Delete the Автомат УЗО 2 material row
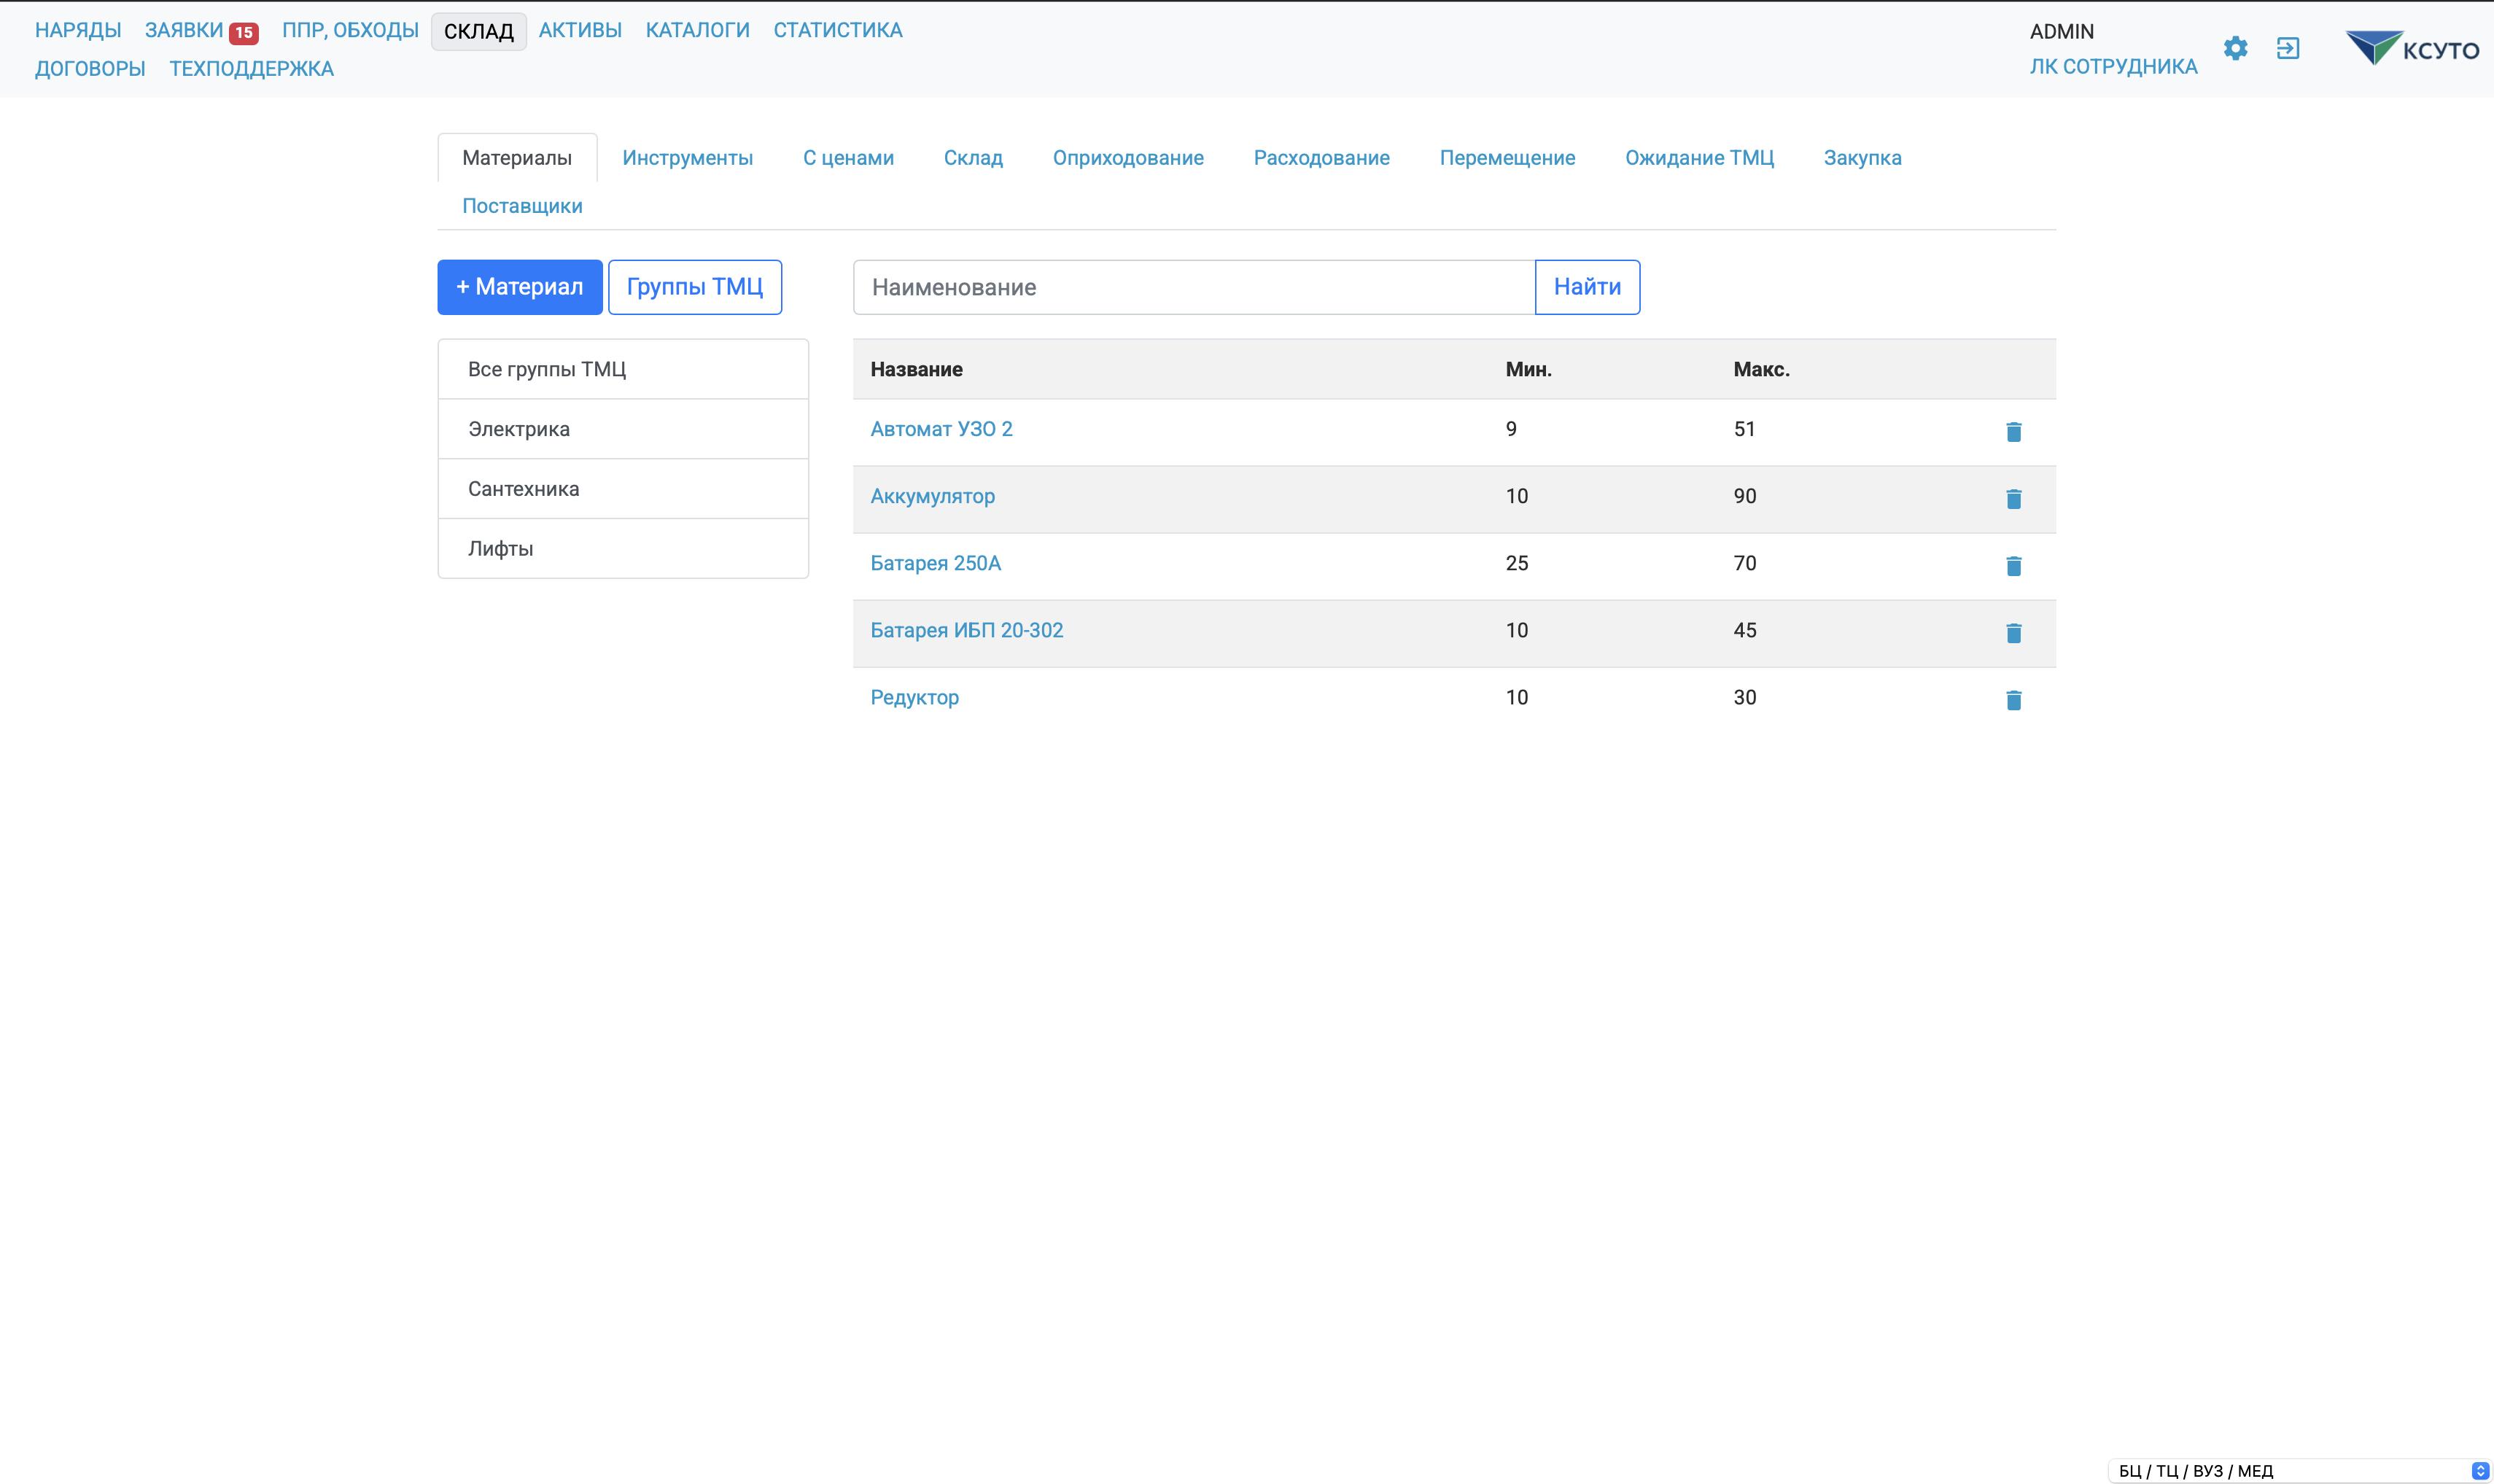Viewport: 2494px width, 1484px height. (2013, 431)
